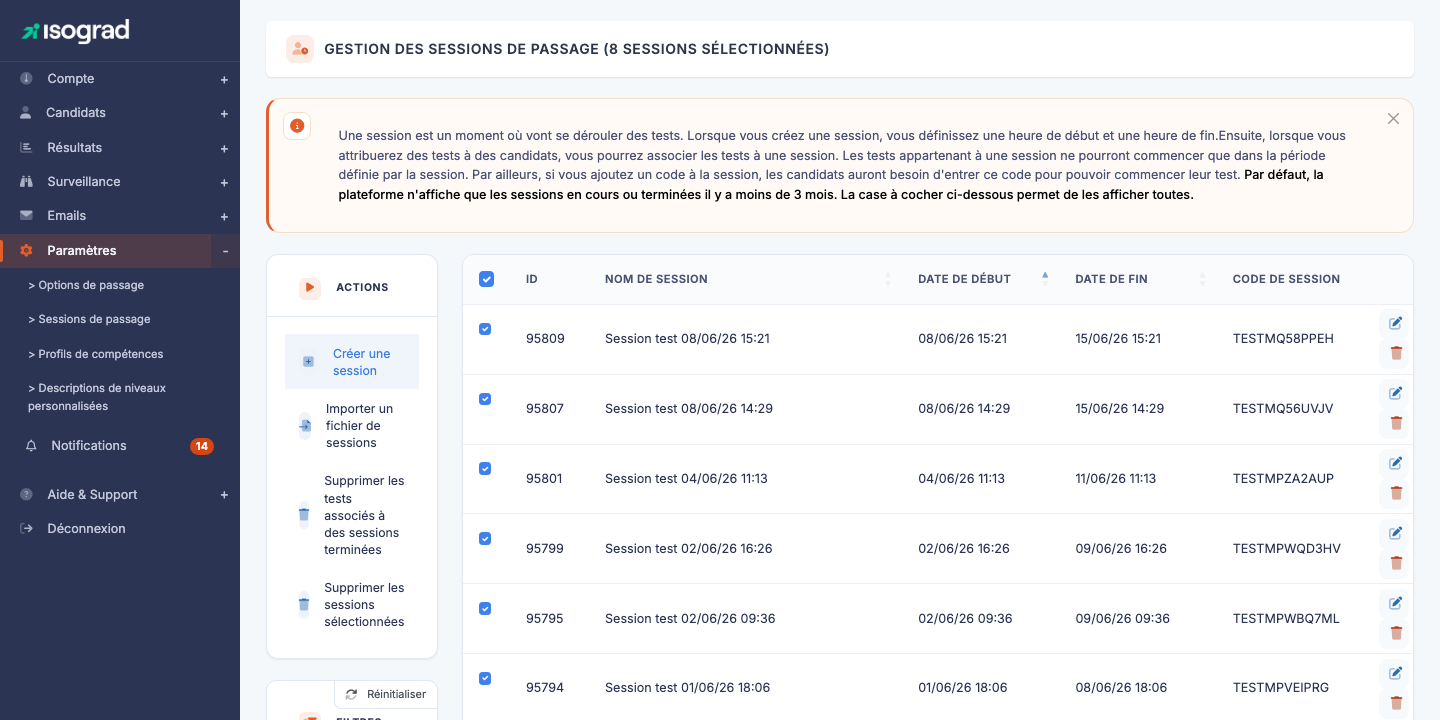Viewport: 1440px width, 720px height.
Task: Delete session 95807 with trash icon
Action: [x=1396, y=423]
